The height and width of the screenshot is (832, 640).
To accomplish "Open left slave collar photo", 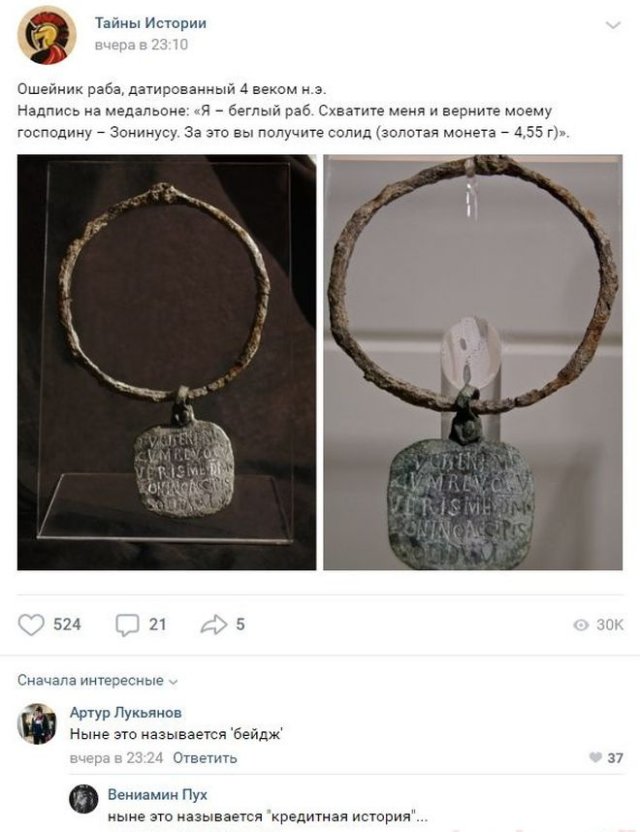I will pyautogui.click(x=167, y=362).
